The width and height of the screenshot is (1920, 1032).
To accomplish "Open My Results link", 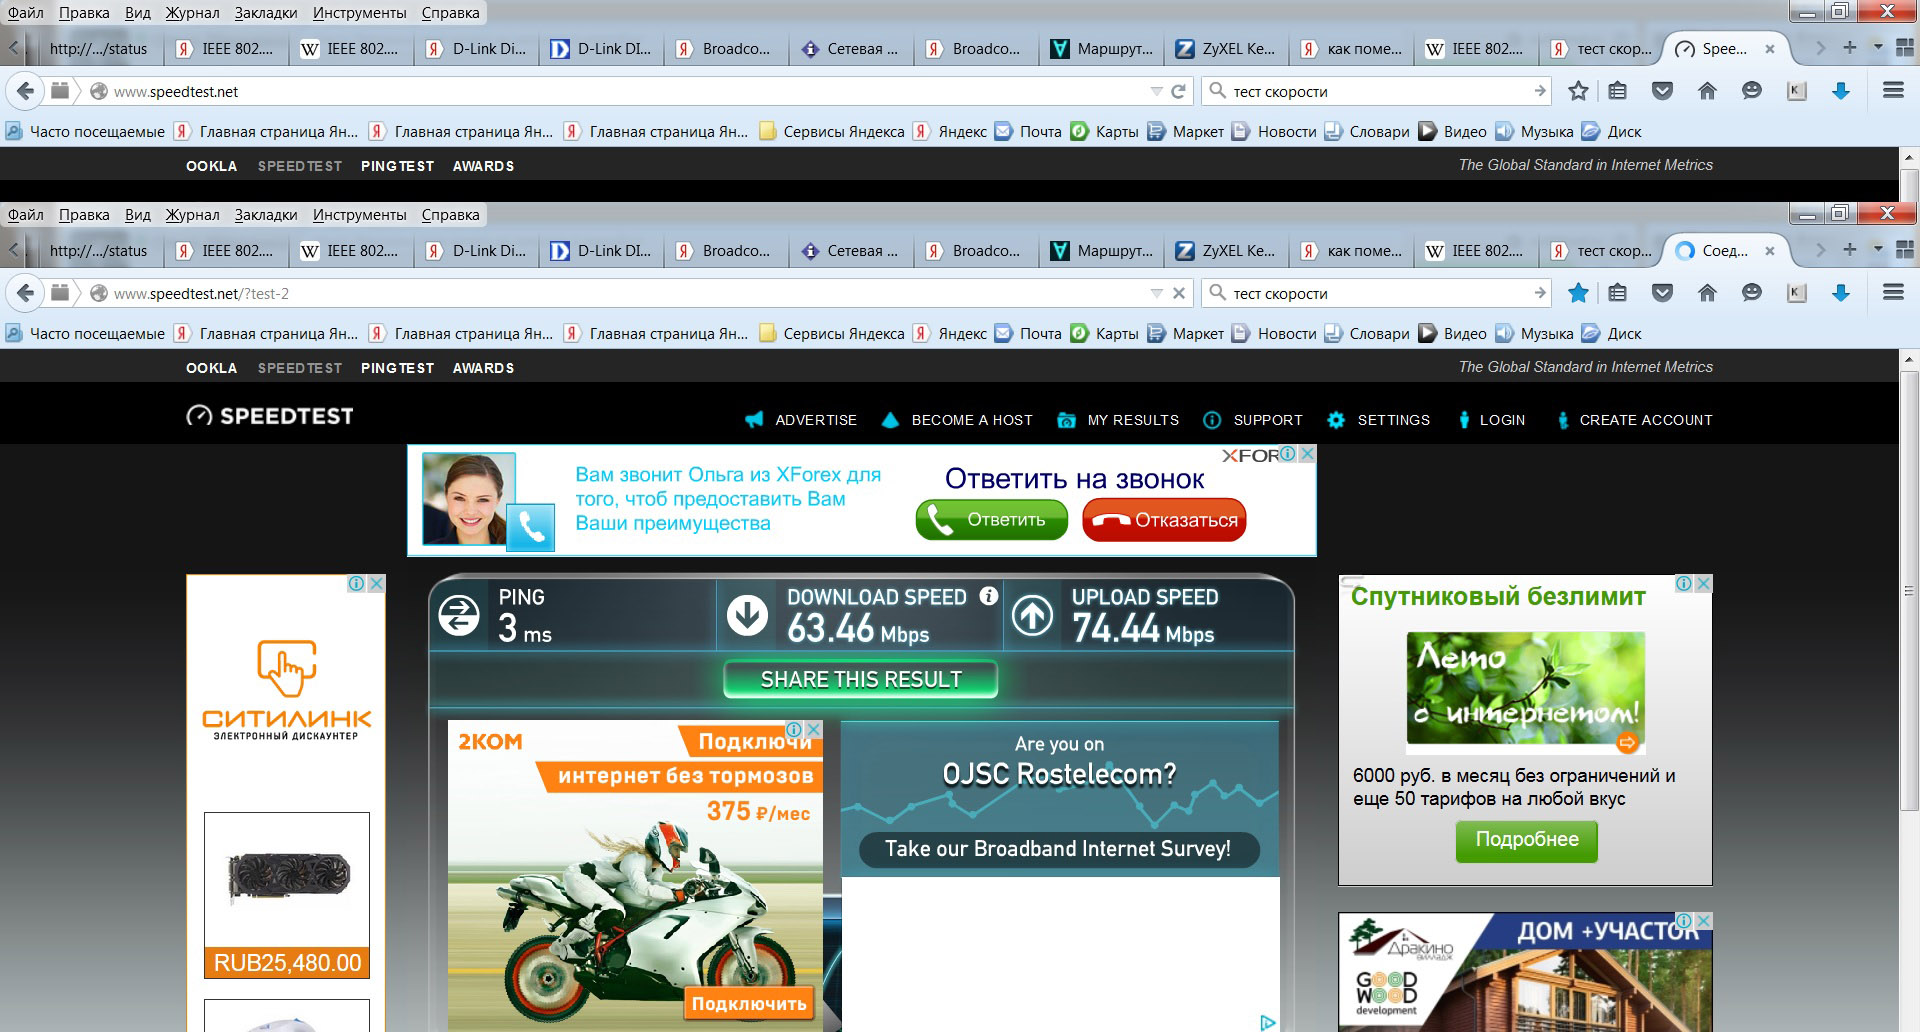I will pos(1118,420).
